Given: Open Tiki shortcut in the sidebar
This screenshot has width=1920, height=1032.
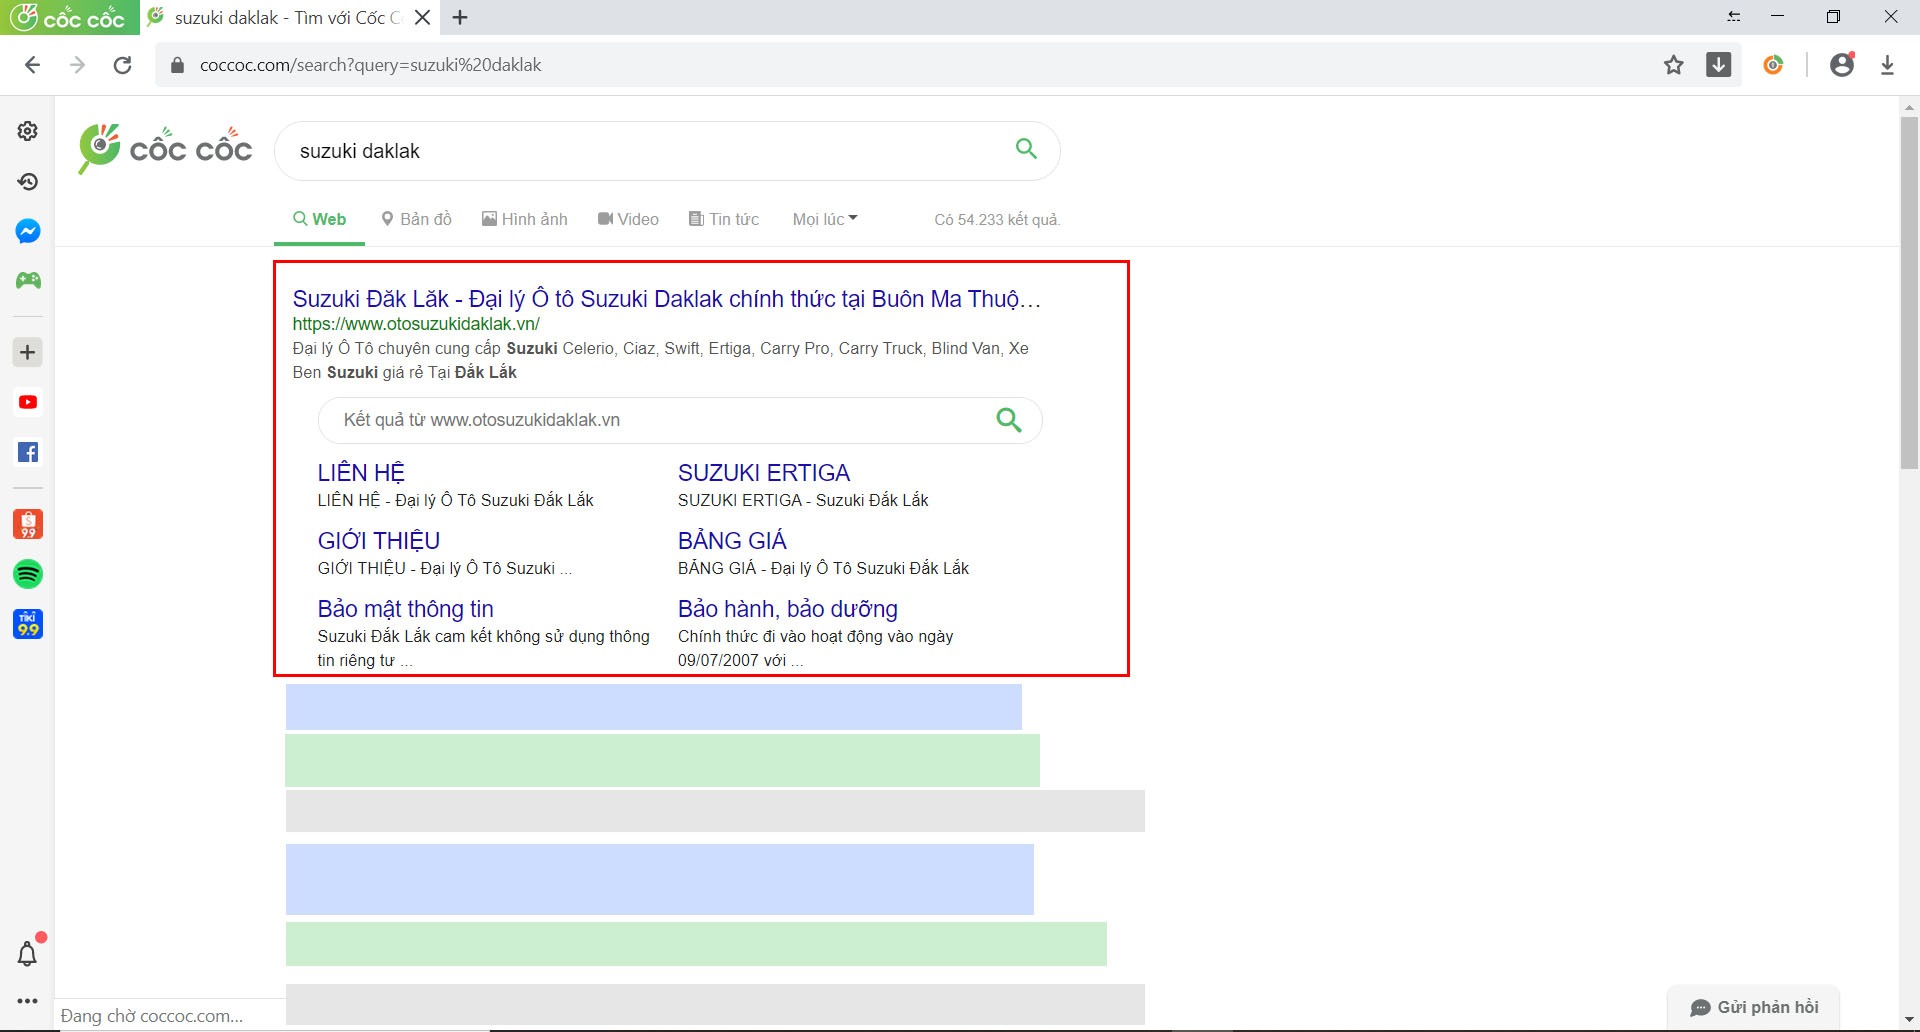Looking at the screenshot, I should 28,624.
